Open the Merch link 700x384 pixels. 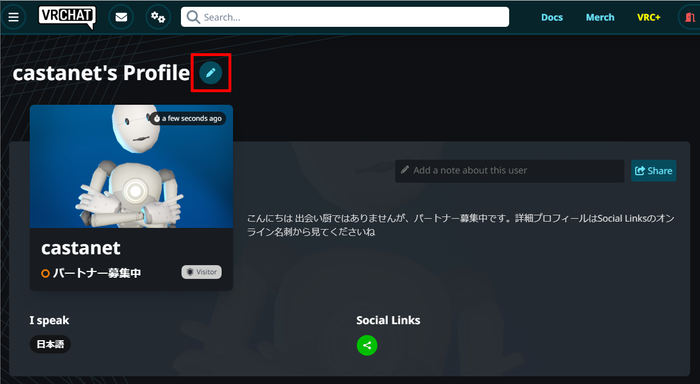[x=600, y=17]
